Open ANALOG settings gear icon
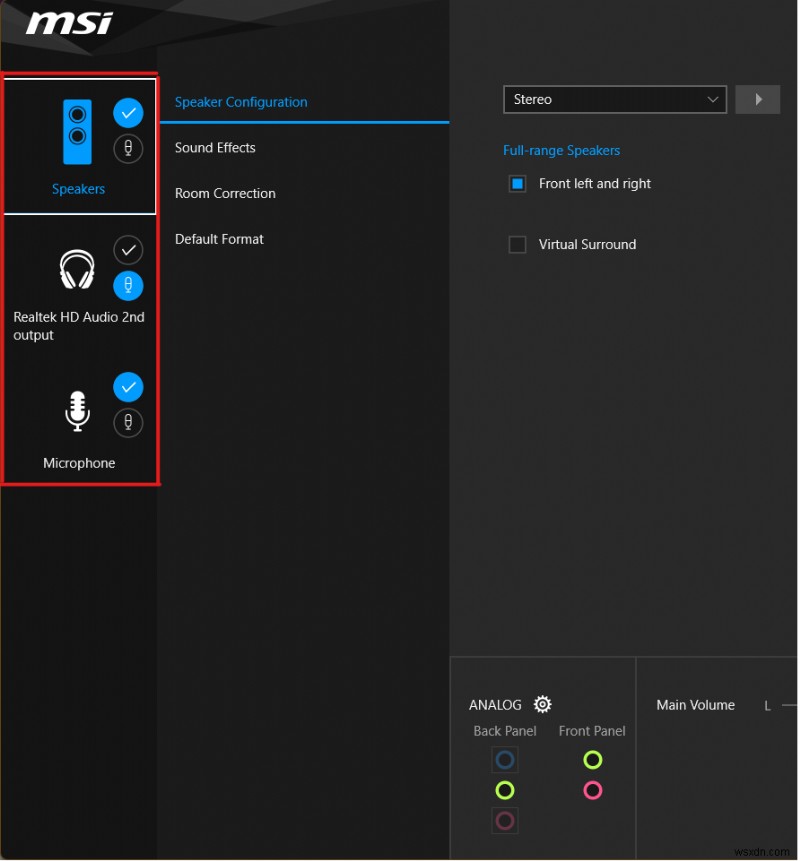This screenshot has height=861, width=800. point(542,704)
